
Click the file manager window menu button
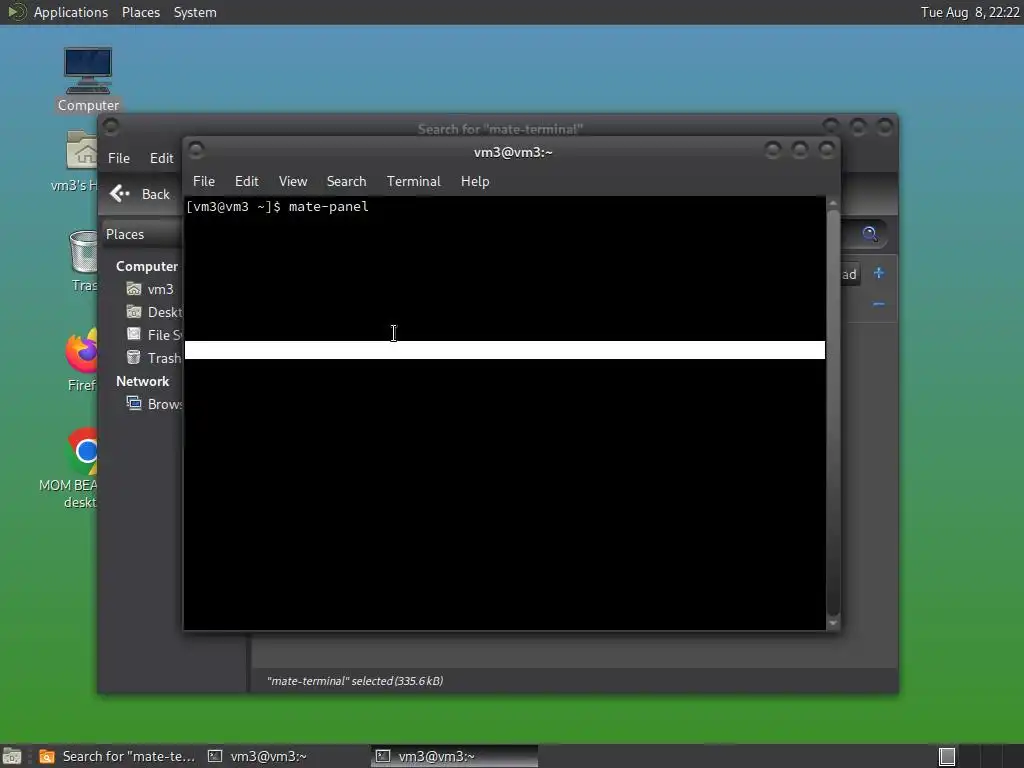click(x=111, y=126)
